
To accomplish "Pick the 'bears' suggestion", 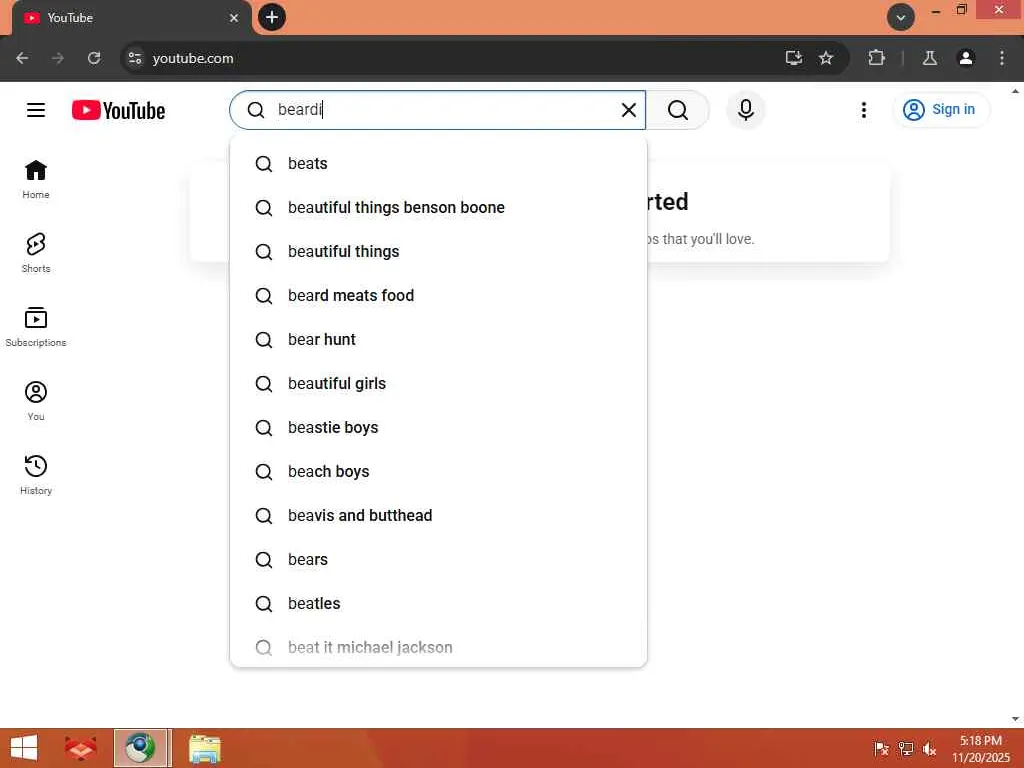I will [438, 560].
